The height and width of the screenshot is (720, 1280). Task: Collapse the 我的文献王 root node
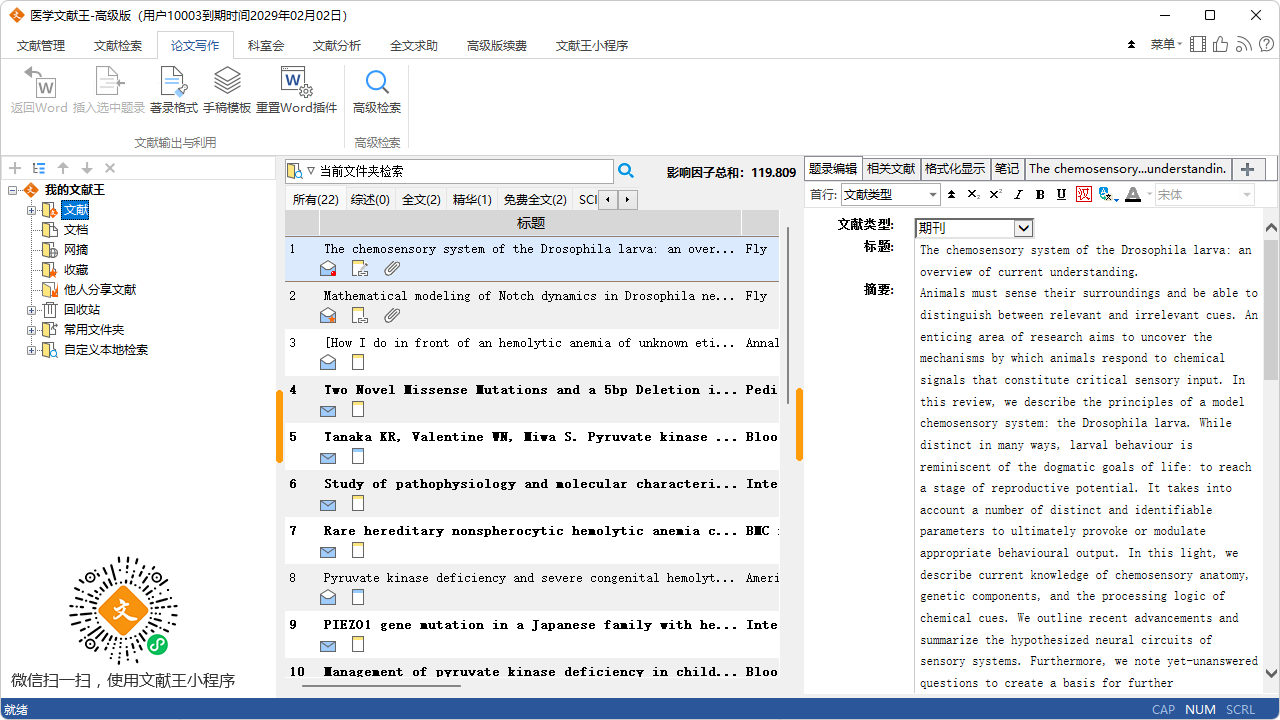click(x=12, y=190)
